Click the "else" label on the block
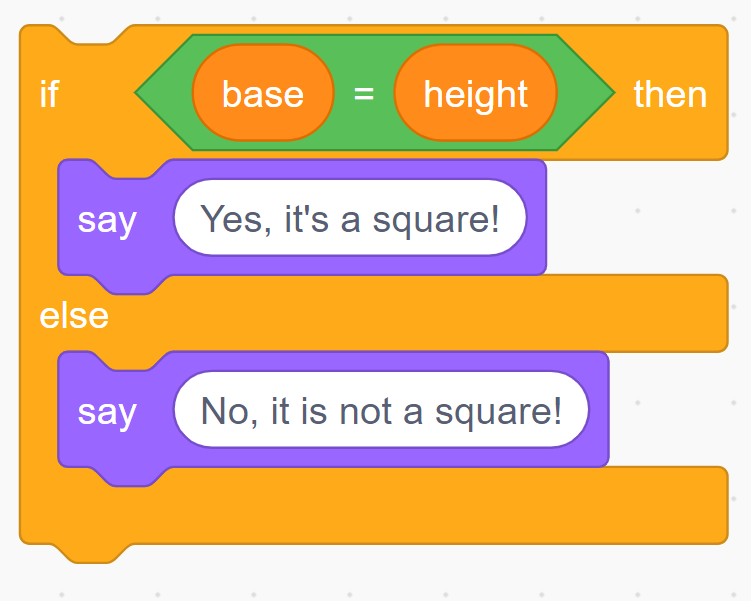The height and width of the screenshot is (601, 751). (x=74, y=316)
